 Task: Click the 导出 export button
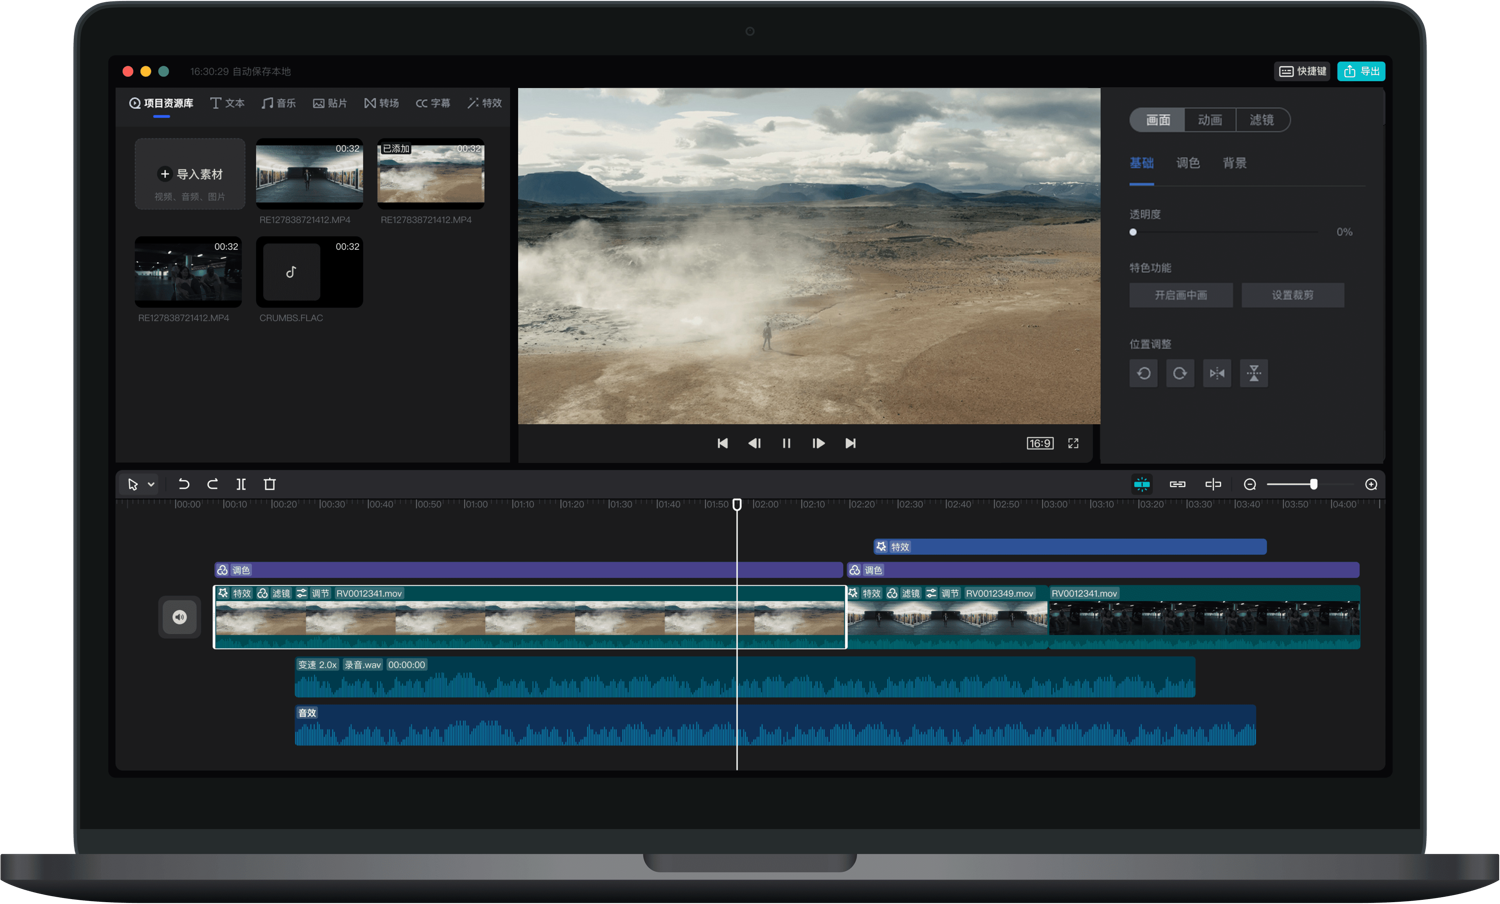click(x=1361, y=71)
